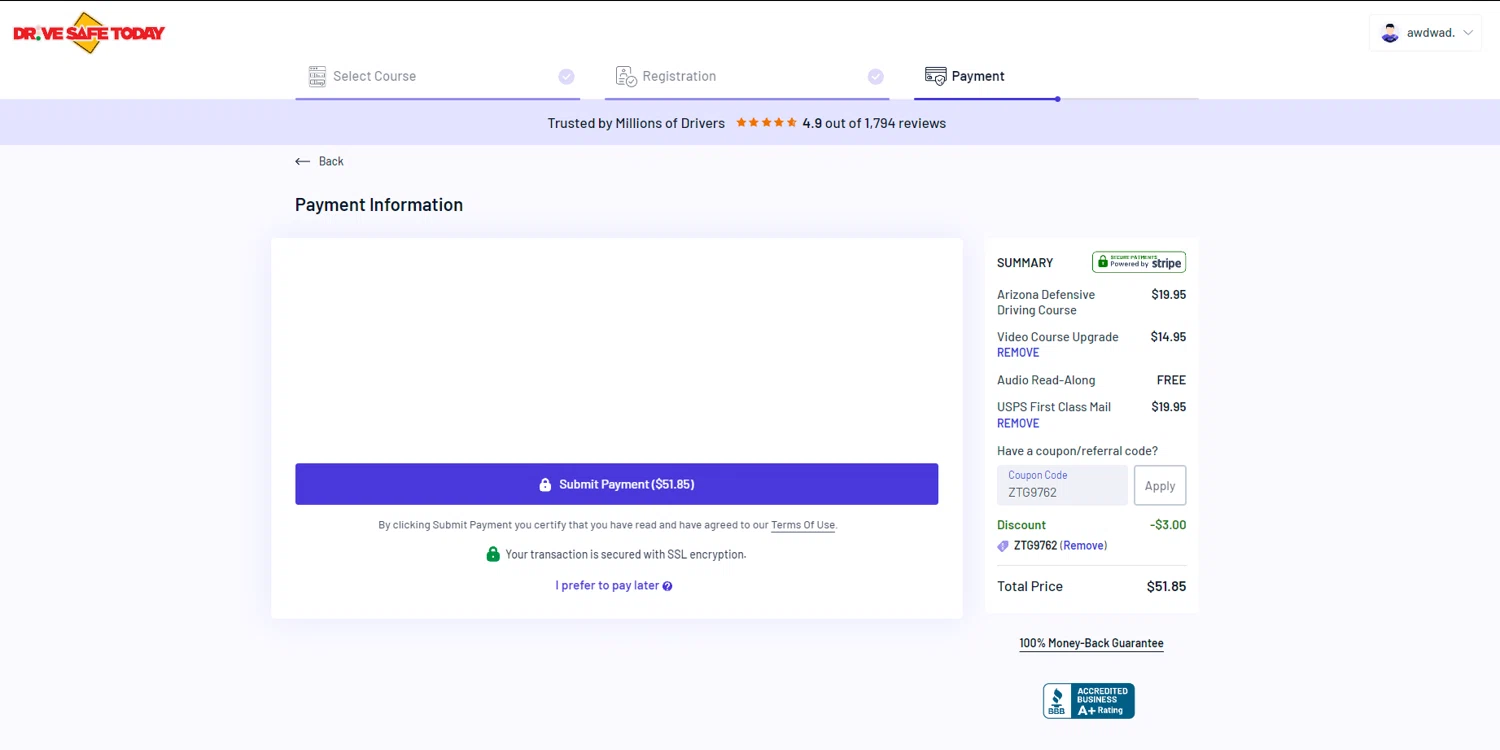Click the Drive Safe Today logo
Screen dimensions: 1500x750
click(x=89, y=33)
